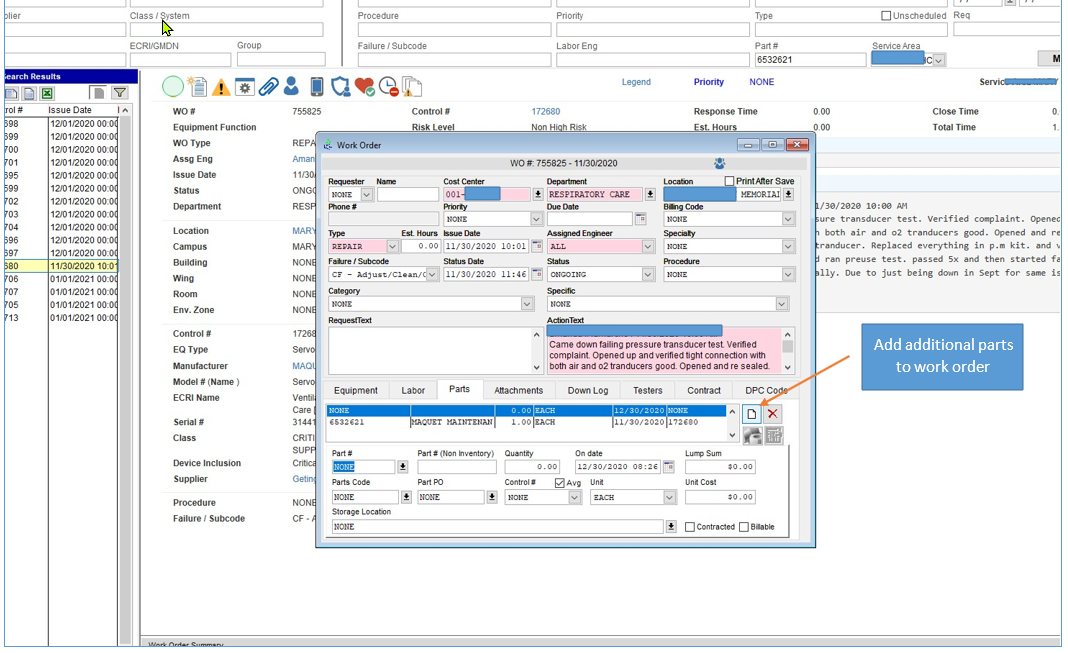Click into the RequestText box
Viewport: 1068px width, 653px height.
[429, 350]
